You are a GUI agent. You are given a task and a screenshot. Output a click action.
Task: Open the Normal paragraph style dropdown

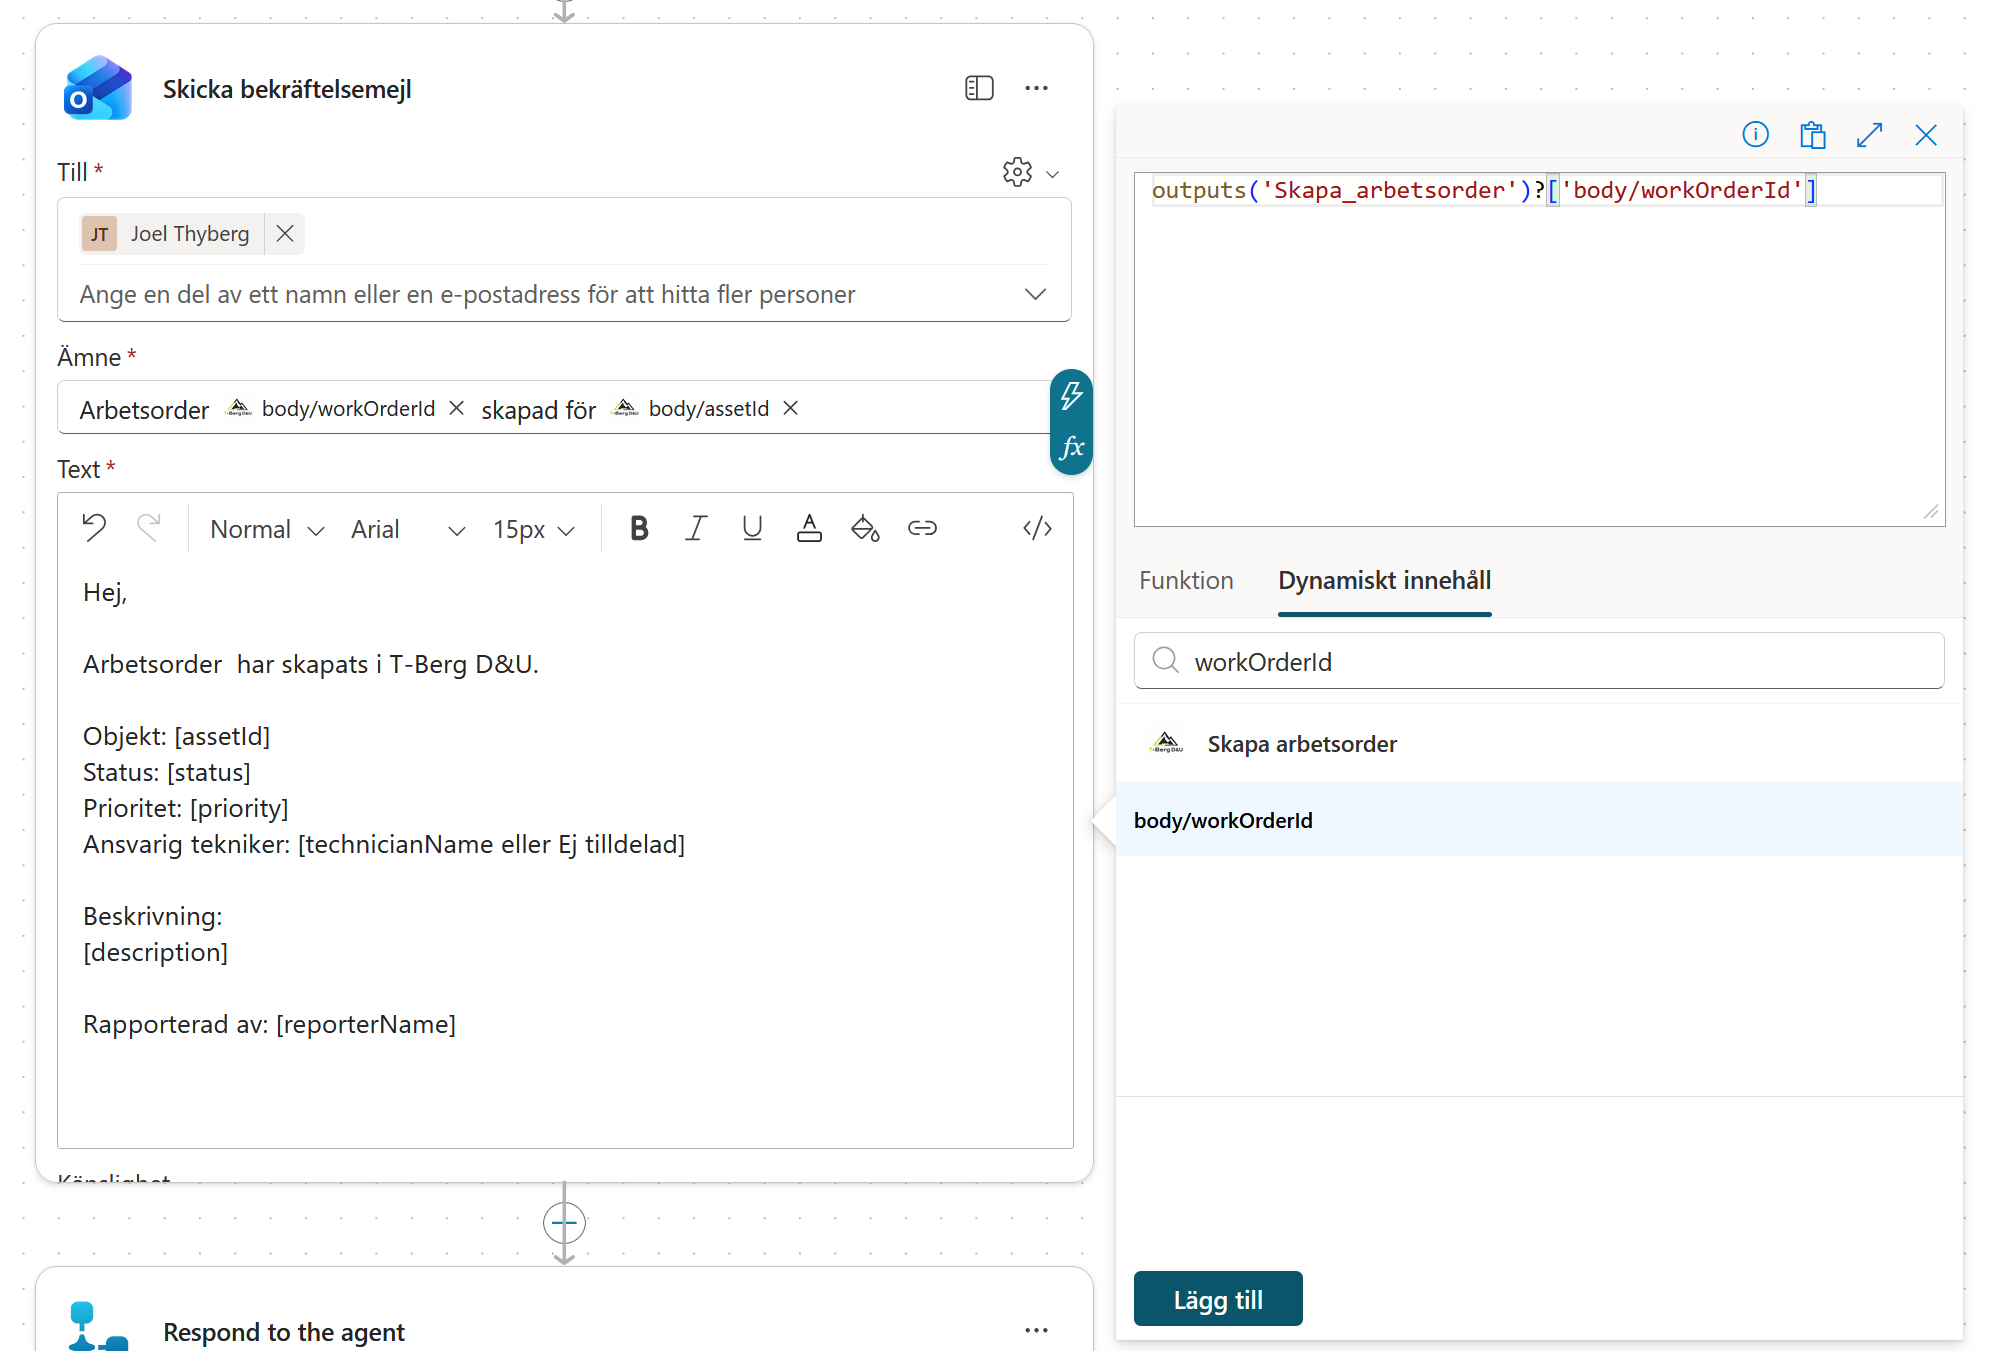point(267,529)
